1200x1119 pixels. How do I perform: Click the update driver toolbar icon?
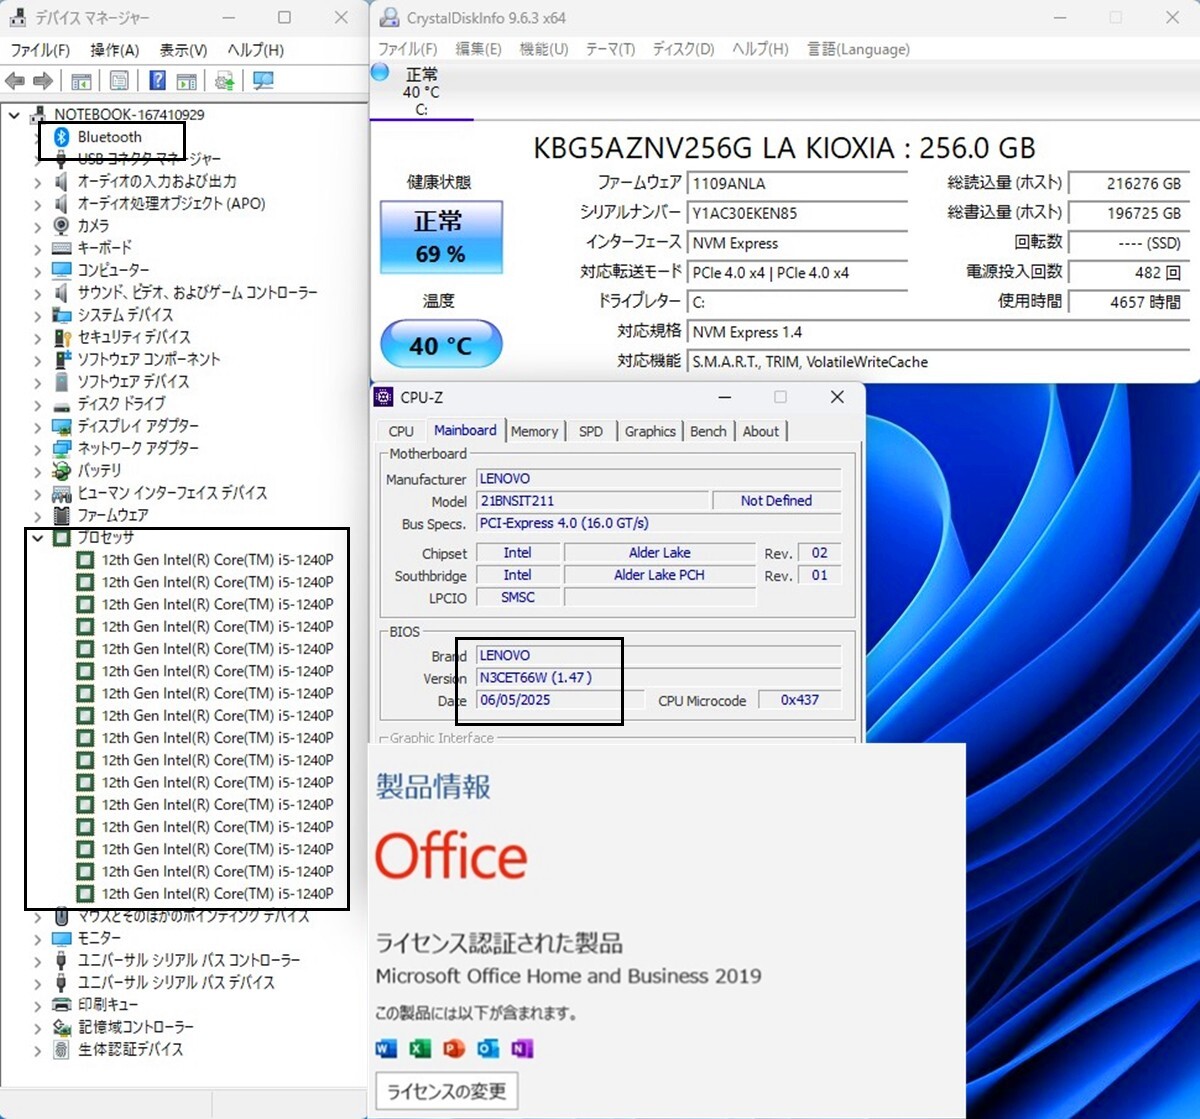click(225, 82)
